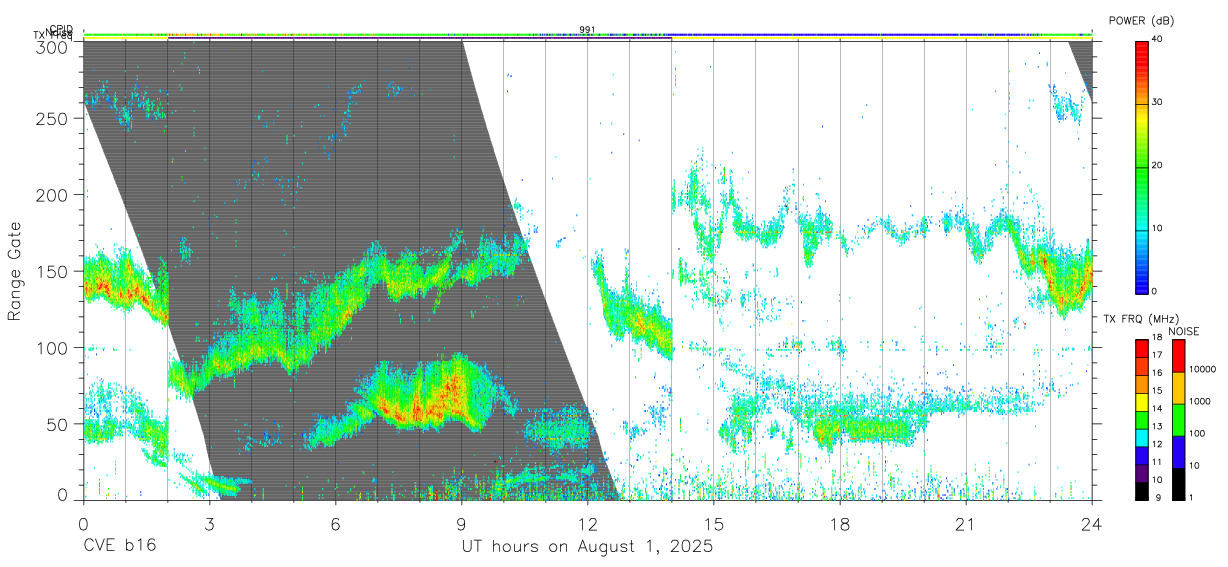The height and width of the screenshot is (567, 1228).
Task: Click the 250 range gate tick label
Action: click(53, 118)
